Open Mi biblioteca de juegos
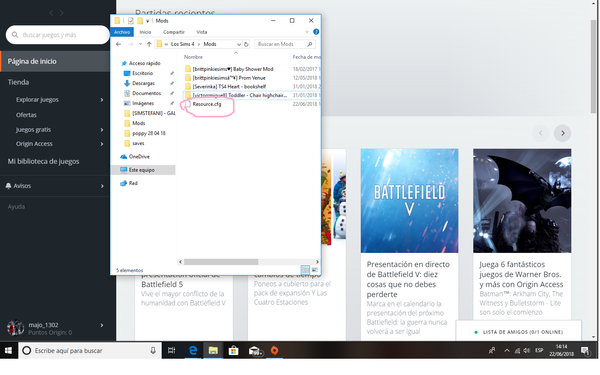Viewport: 600px width, 375px height. pyautogui.click(x=43, y=161)
